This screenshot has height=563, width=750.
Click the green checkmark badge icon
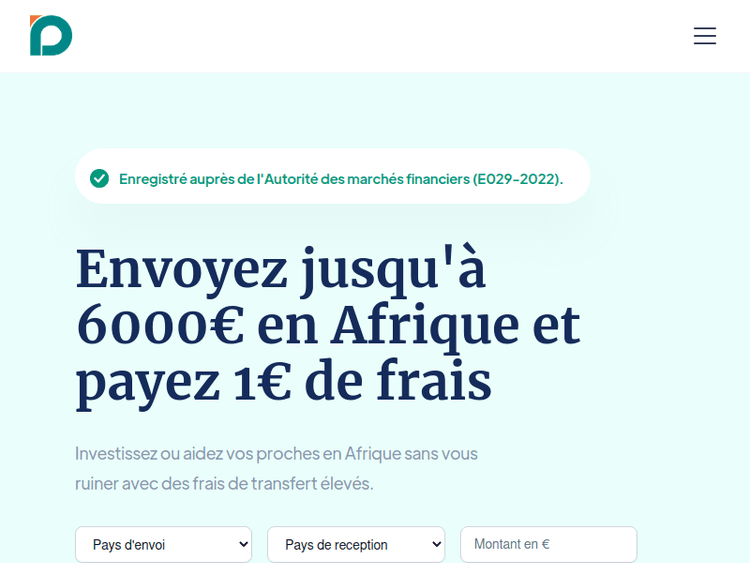click(x=99, y=178)
